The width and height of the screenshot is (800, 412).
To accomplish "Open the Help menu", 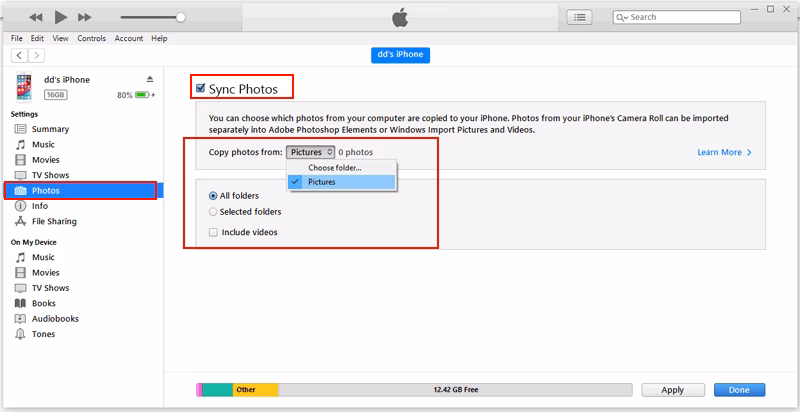I will click(x=159, y=38).
